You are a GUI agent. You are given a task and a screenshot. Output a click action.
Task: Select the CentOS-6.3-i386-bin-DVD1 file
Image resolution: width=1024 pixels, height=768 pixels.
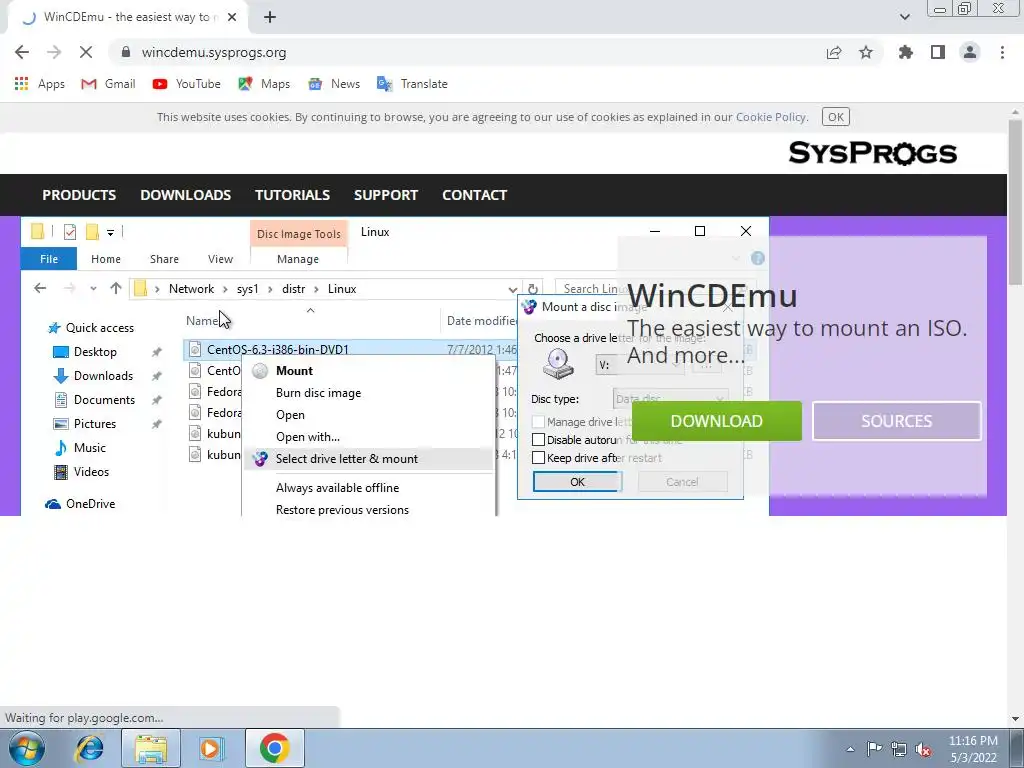pyautogui.click(x=278, y=349)
